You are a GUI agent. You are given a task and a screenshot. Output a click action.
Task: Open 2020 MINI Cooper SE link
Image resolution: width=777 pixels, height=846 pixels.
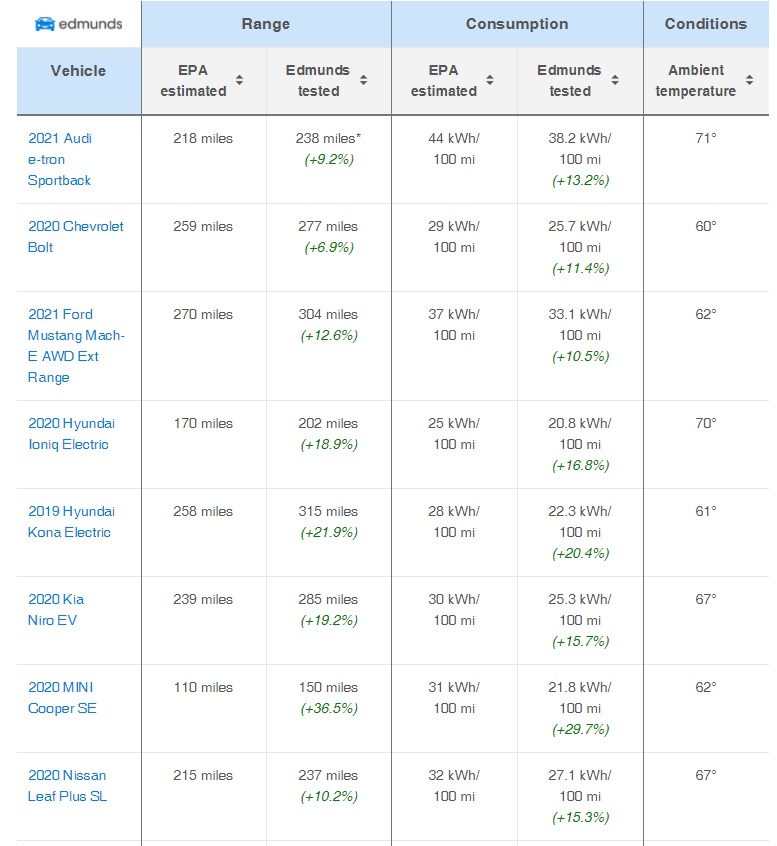[62, 697]
